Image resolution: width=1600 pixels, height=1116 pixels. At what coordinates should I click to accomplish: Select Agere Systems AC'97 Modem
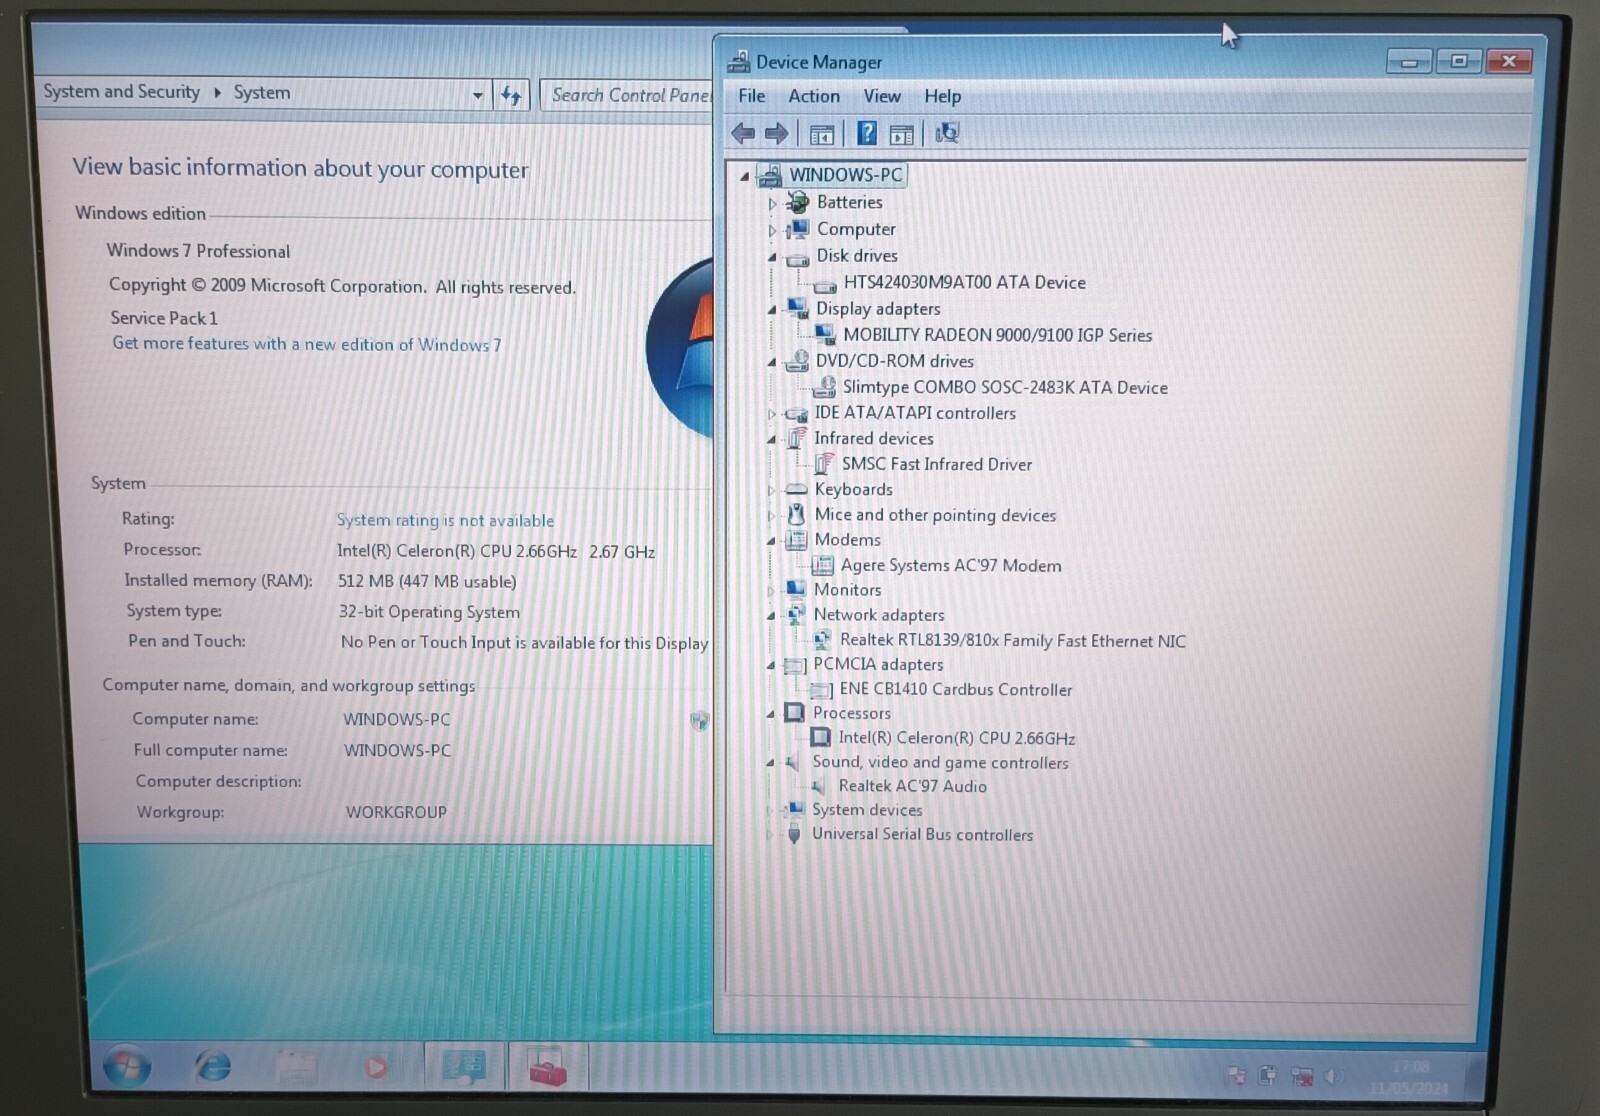coord(951,566)
